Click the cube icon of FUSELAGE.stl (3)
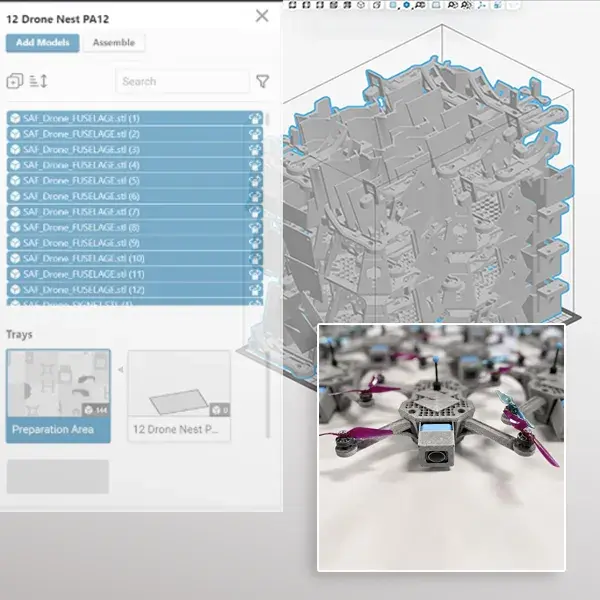600x600 pixels. (15, 150)
